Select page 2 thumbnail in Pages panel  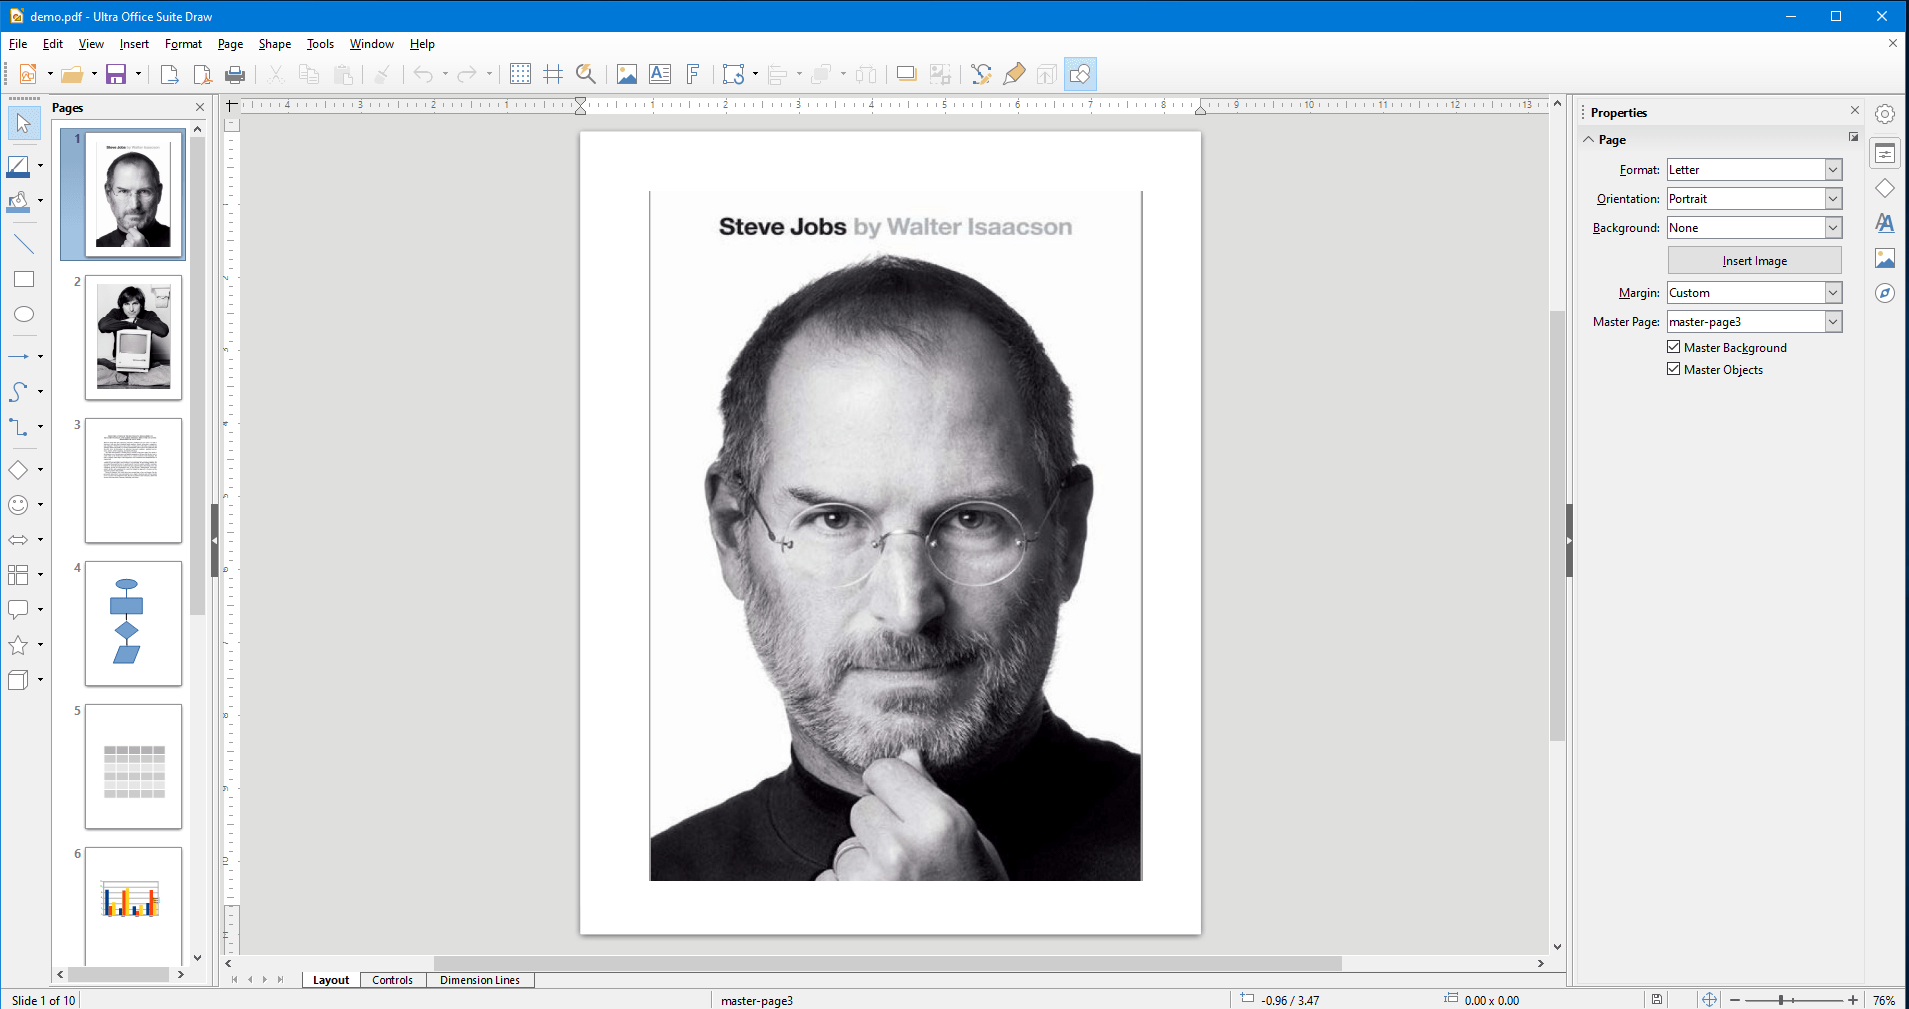pyautogui.click(x=133, y=338)
